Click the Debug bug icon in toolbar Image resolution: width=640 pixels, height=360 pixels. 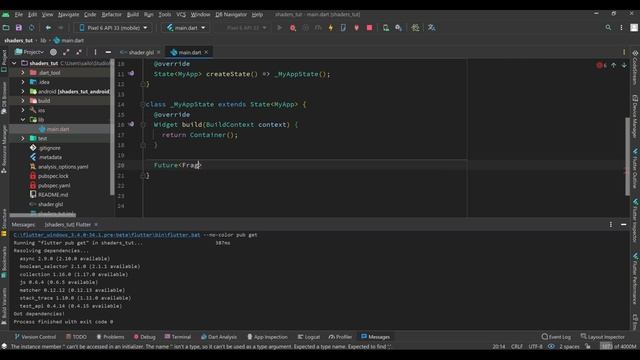tap(293, 28)
